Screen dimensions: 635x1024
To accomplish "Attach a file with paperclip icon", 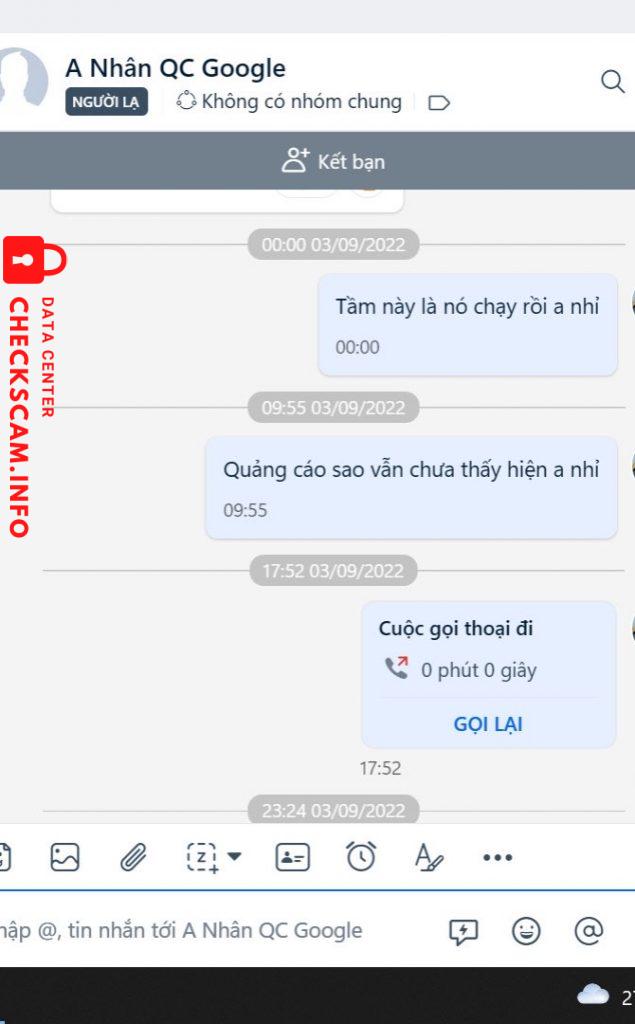I will pos(133,857).
